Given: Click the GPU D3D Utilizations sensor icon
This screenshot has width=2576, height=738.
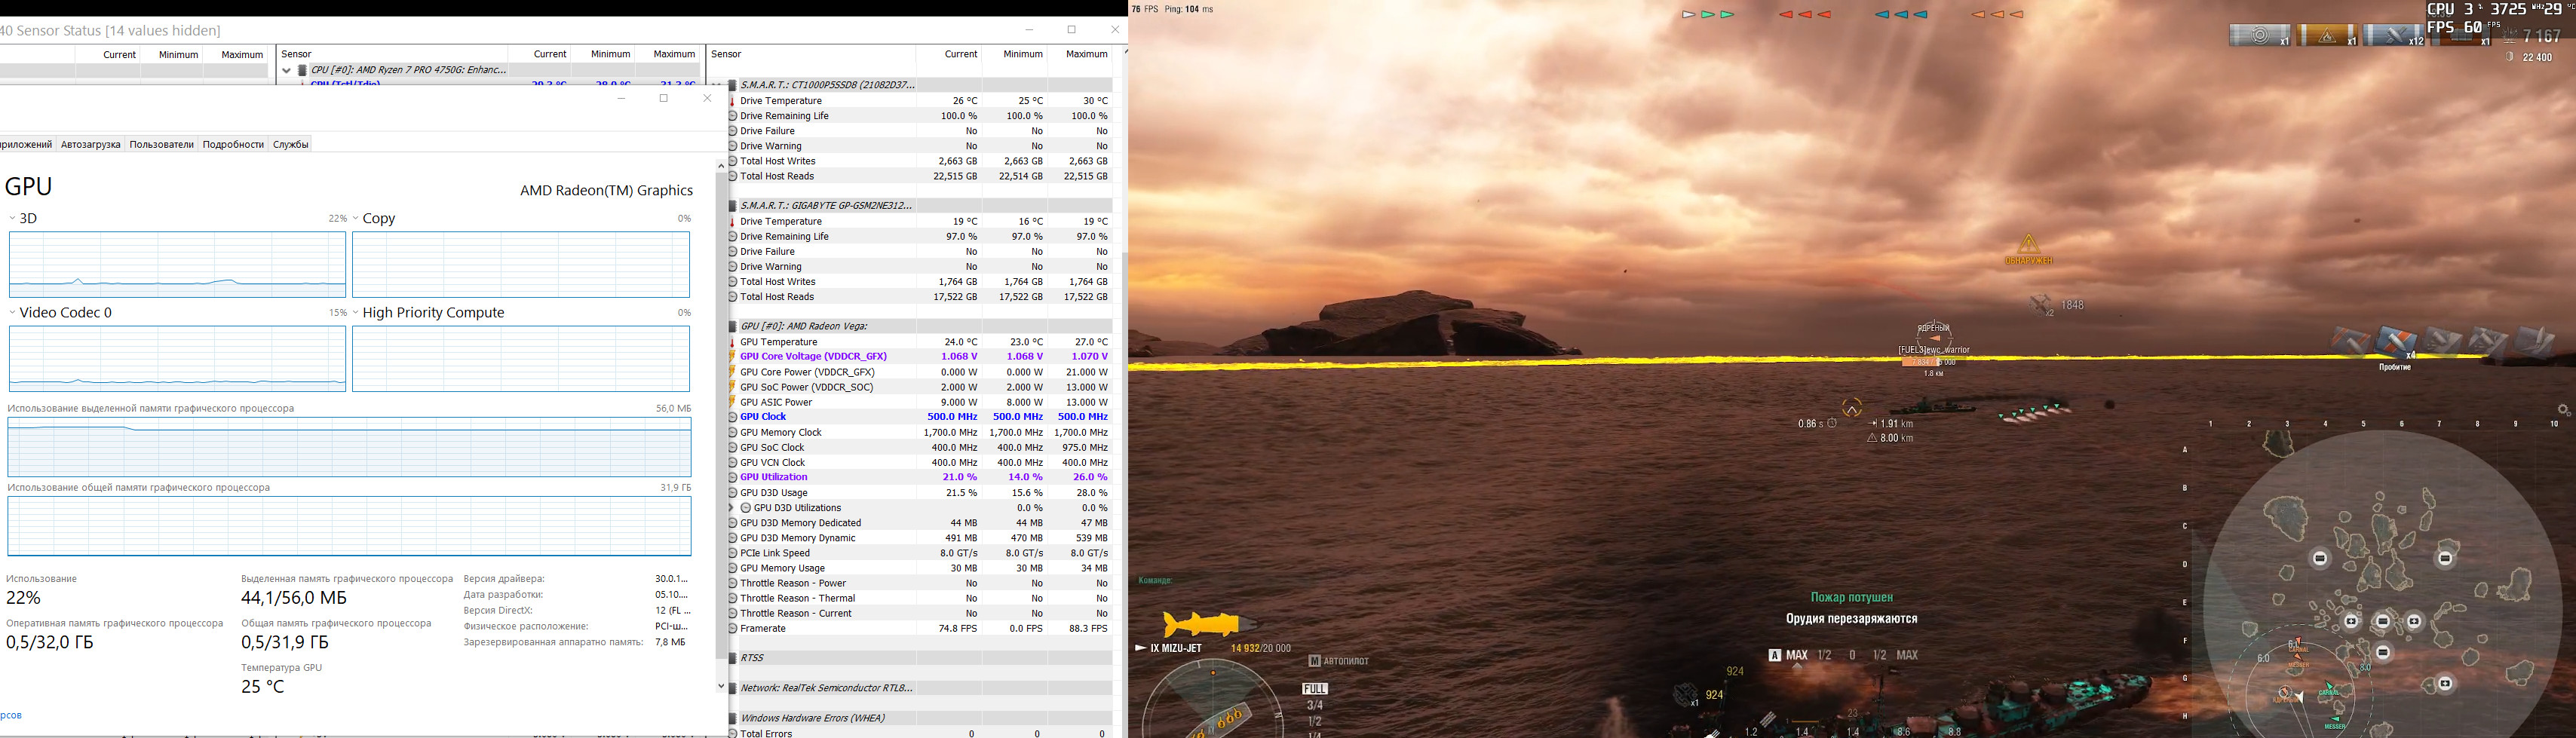Looking at the screenshot, I should pyautogui.click(x=746, y=508).
